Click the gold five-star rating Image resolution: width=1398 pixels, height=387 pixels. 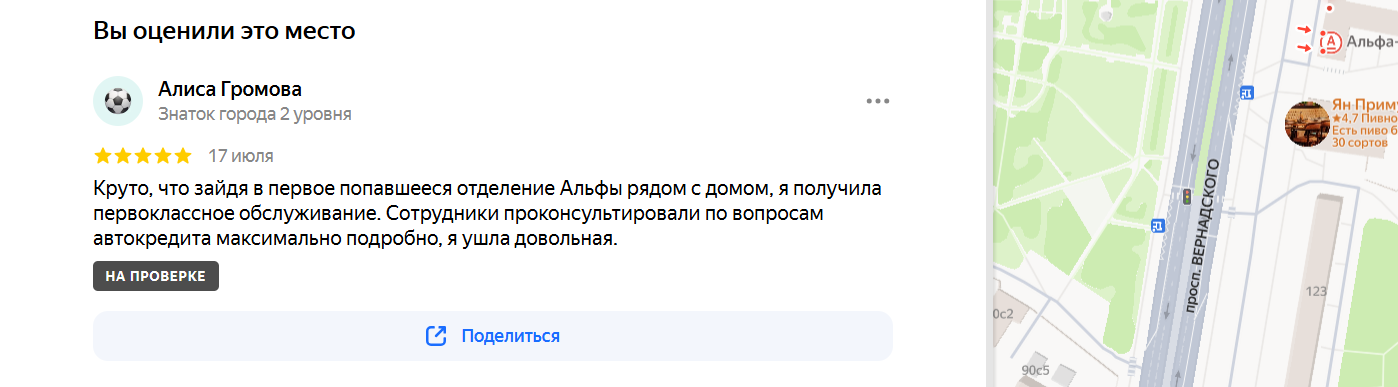coord(142,156)
